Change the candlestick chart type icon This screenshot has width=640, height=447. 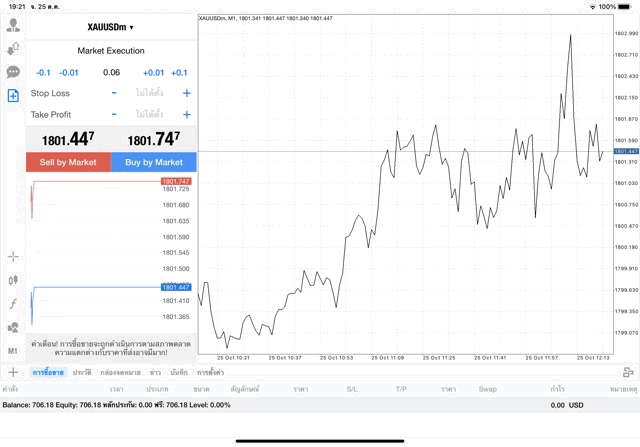click(x=13, y=280)
